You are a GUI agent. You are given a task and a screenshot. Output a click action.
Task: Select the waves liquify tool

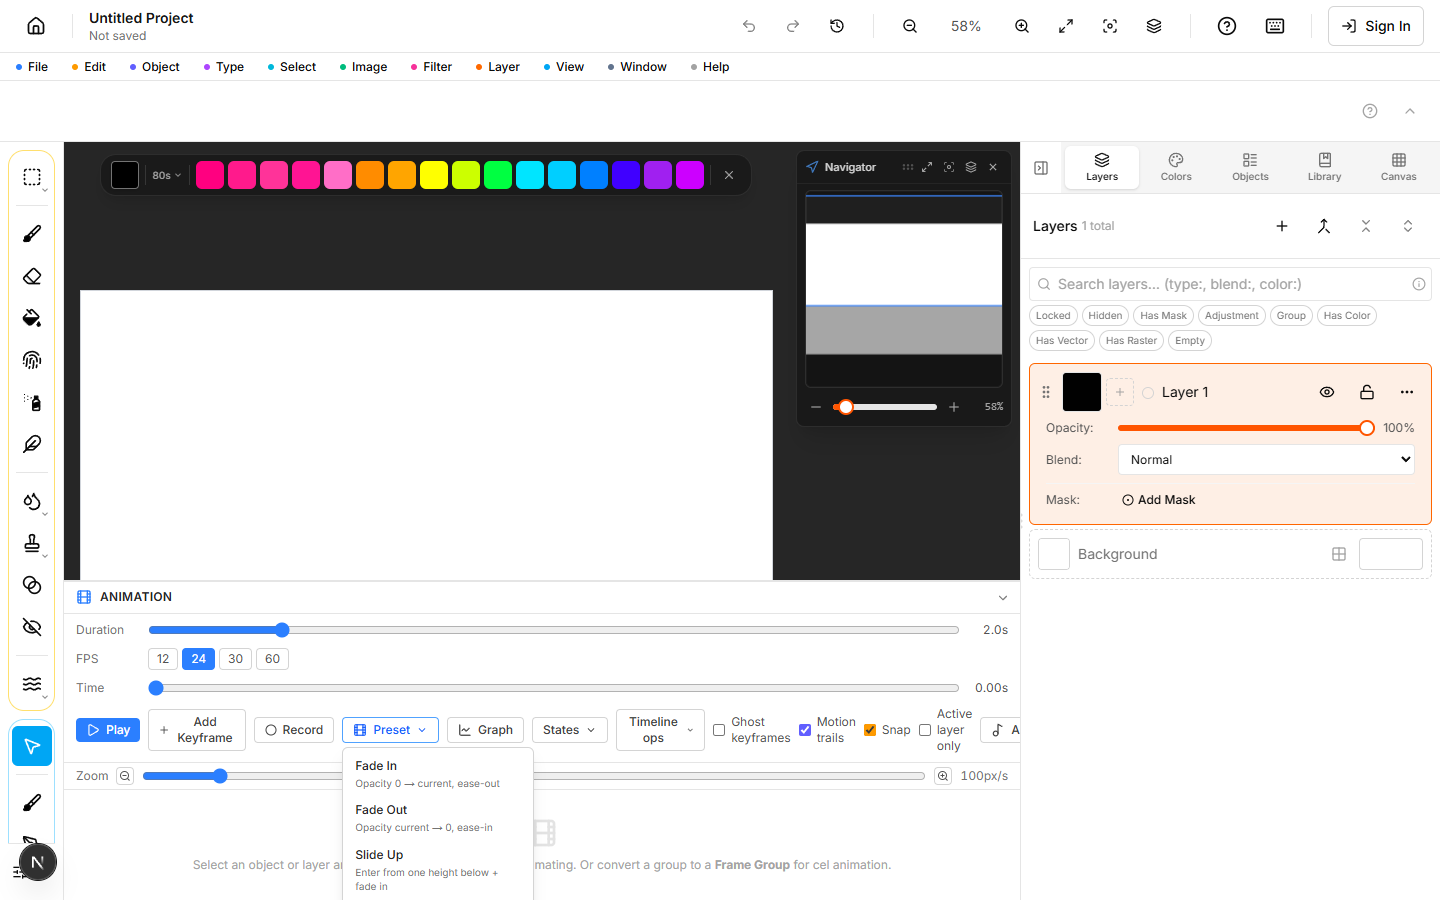pos(32,684)
